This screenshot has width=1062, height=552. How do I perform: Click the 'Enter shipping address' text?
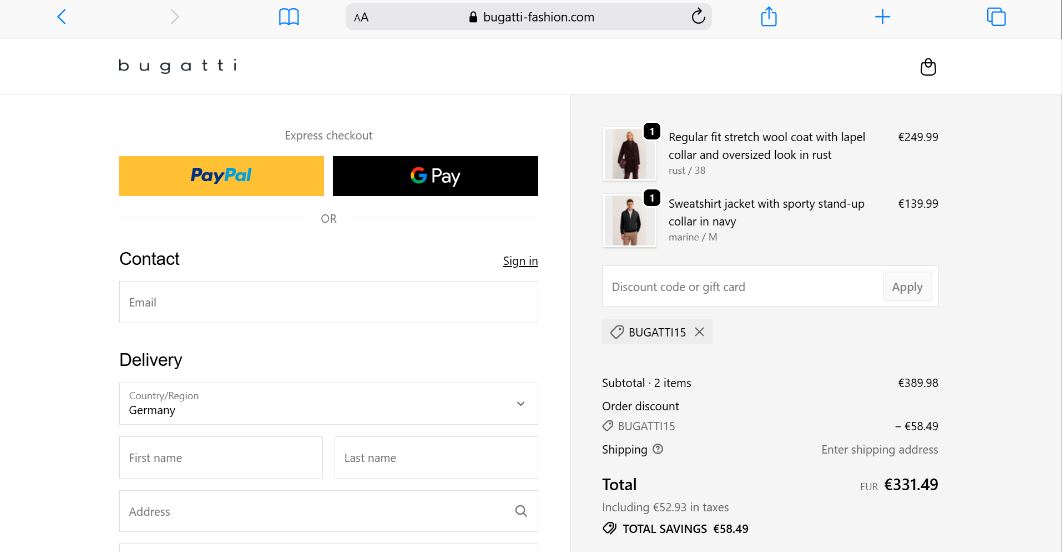point(880,450)
